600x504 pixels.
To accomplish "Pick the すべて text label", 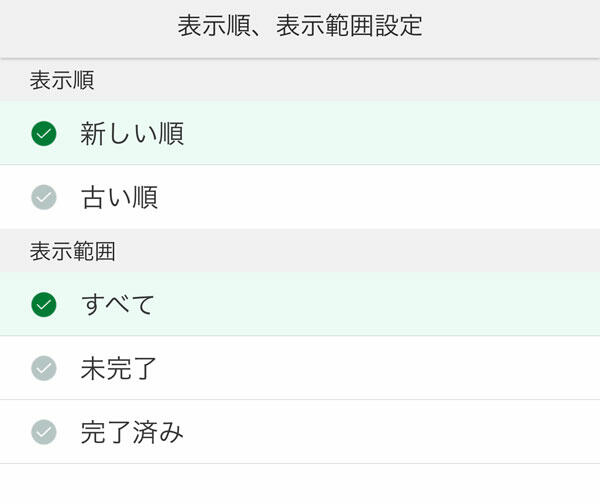I will pyautogui.click(x=118, y=304).
